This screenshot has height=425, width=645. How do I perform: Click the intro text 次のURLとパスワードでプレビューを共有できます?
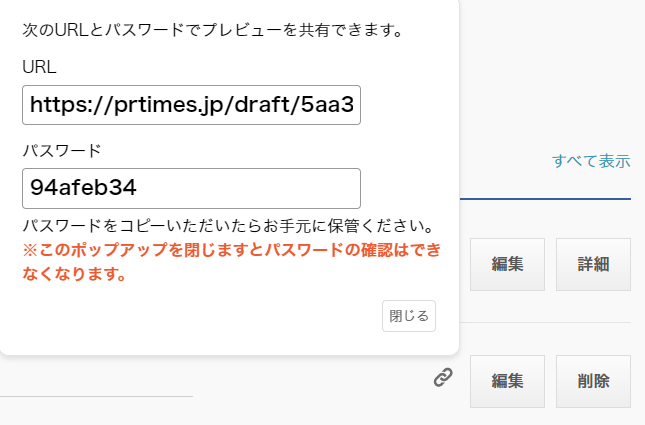pyautogui.click(x=212, y=30)
